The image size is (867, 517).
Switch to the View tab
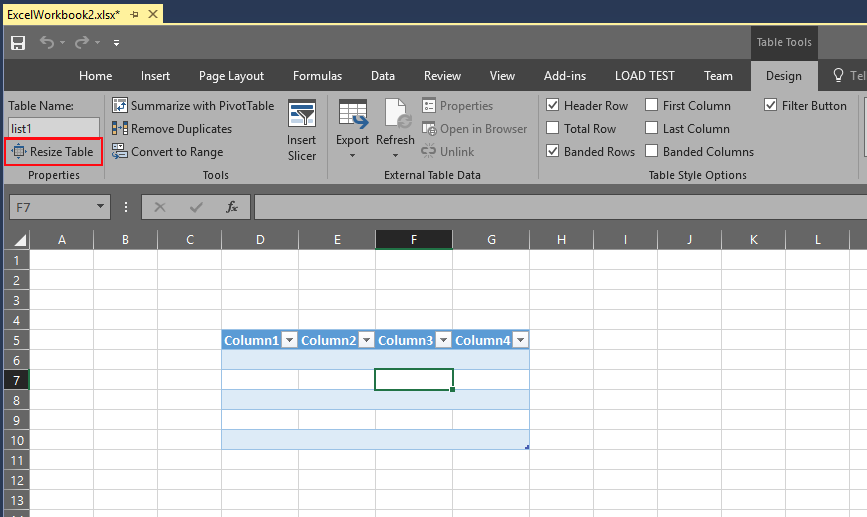click(x=502, y=76)
